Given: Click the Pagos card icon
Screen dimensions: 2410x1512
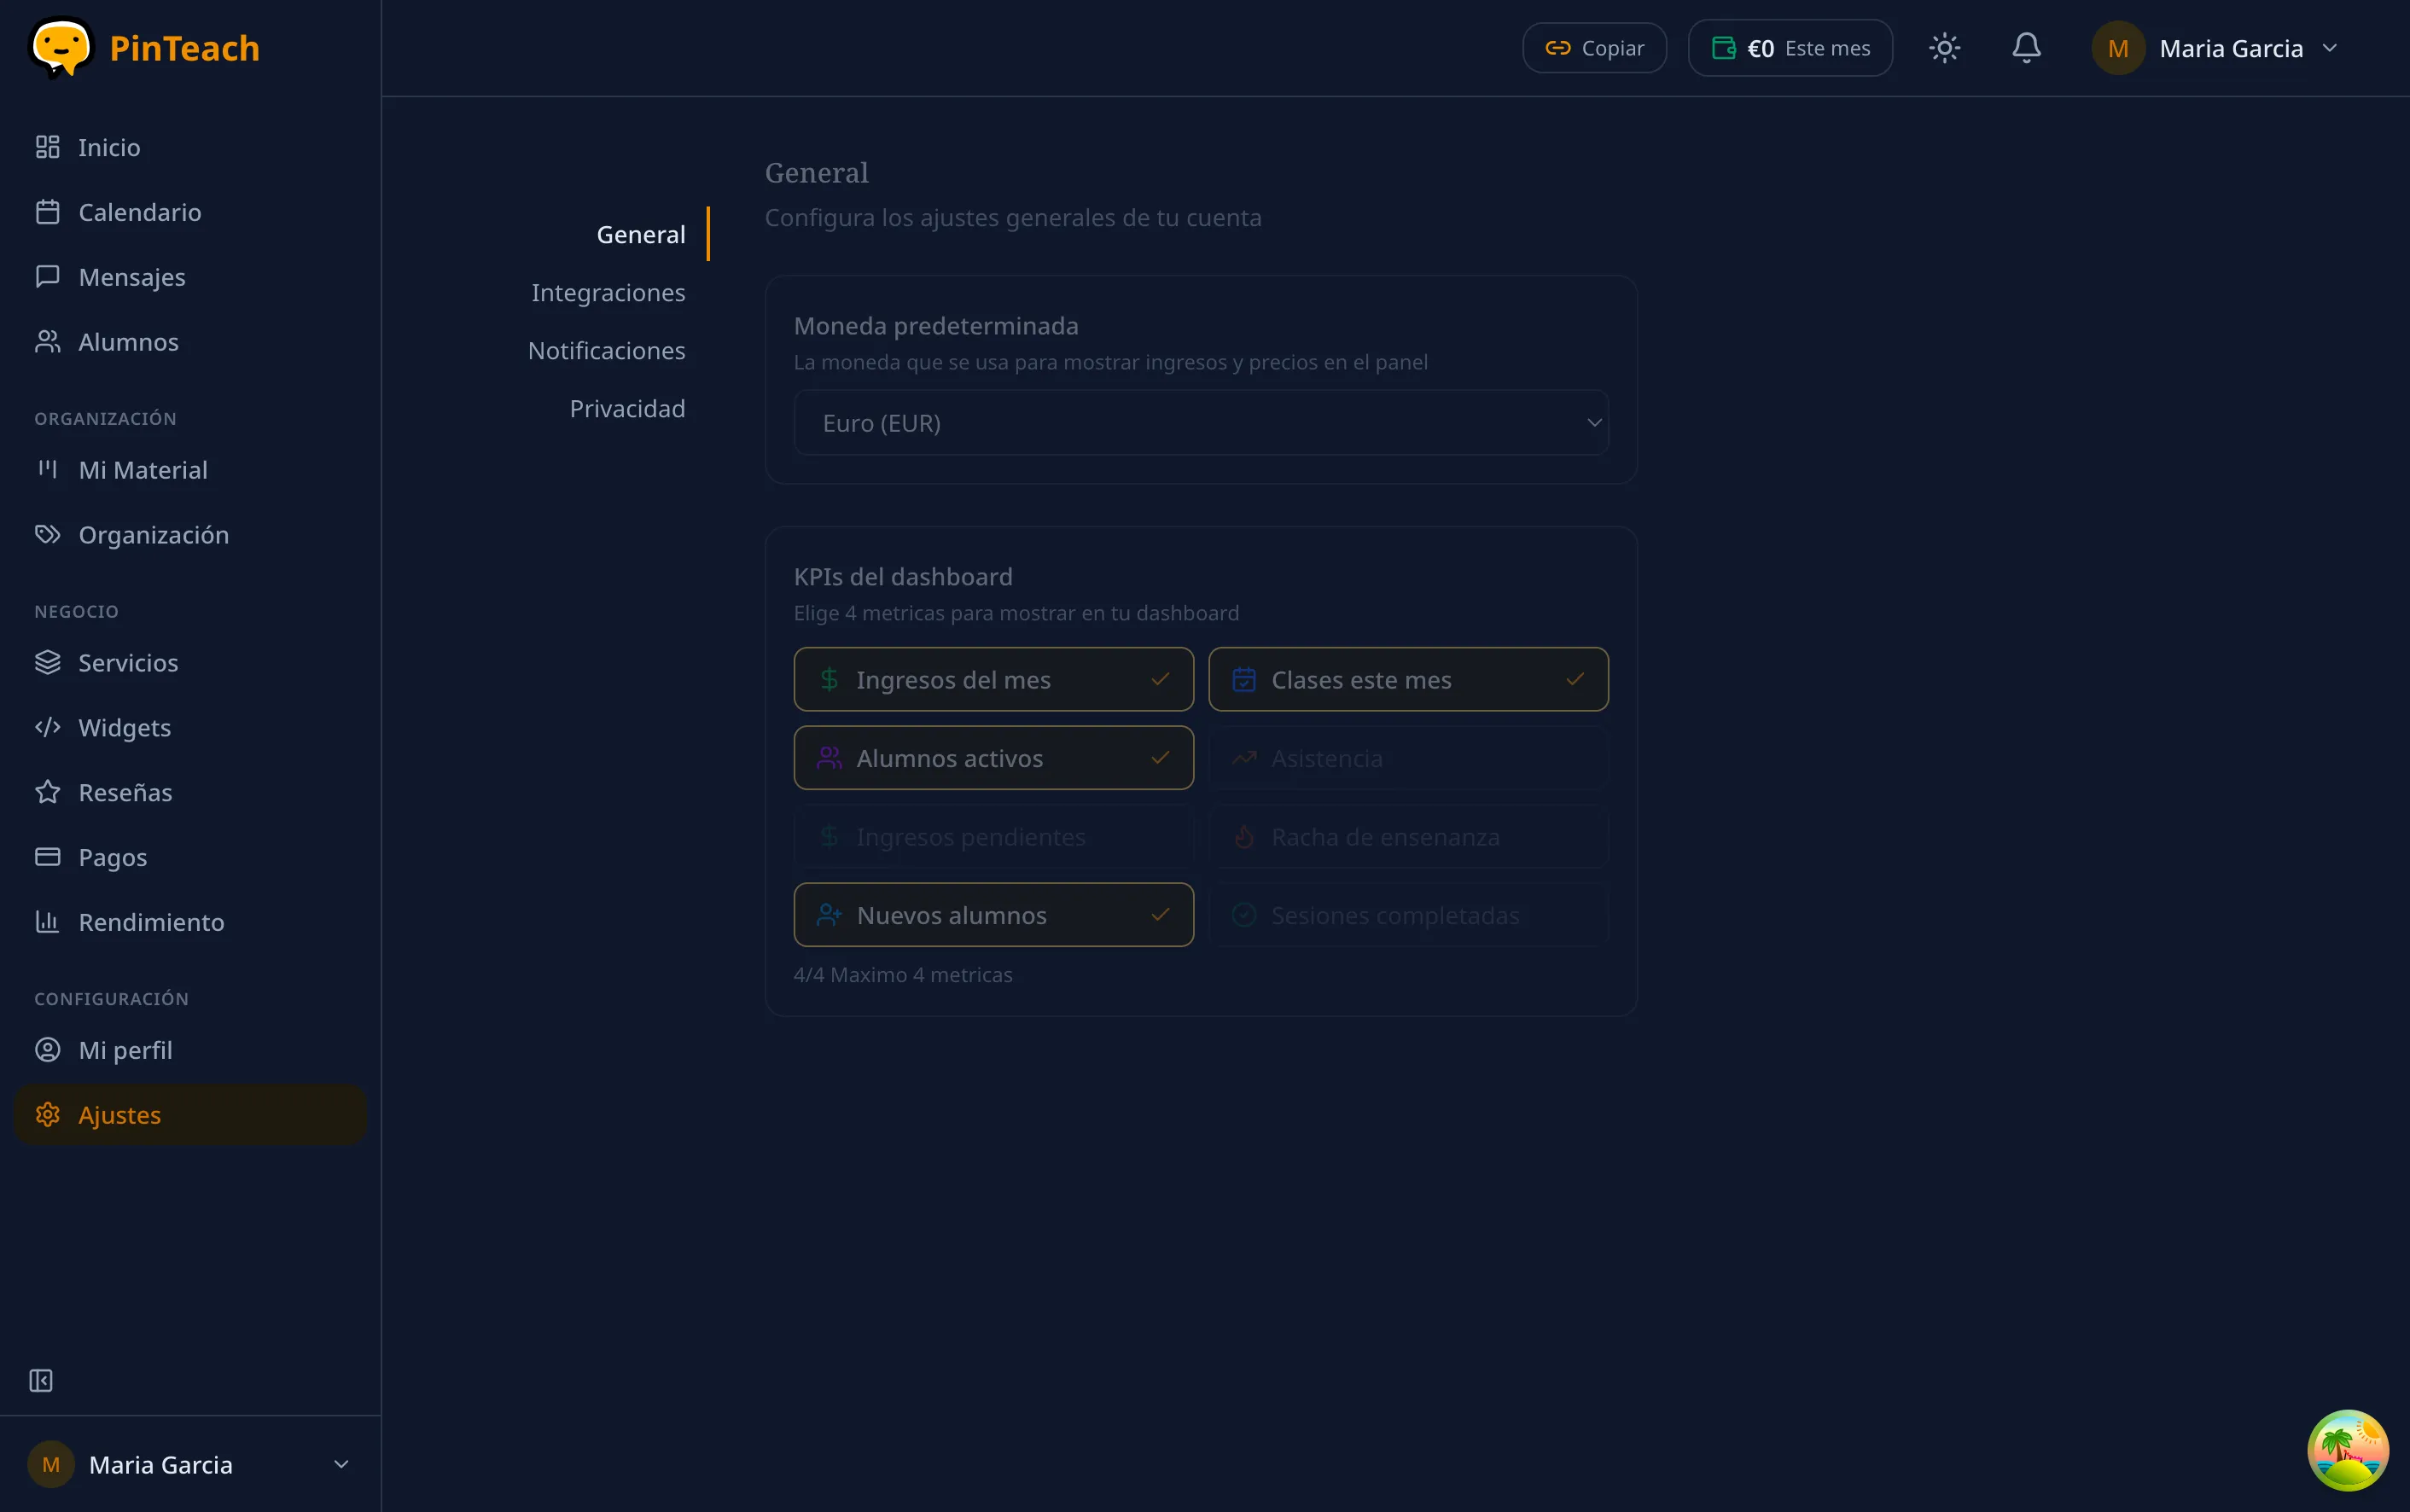Looking at the screenshot, I should pyautogui.click(x=47, y=857).
